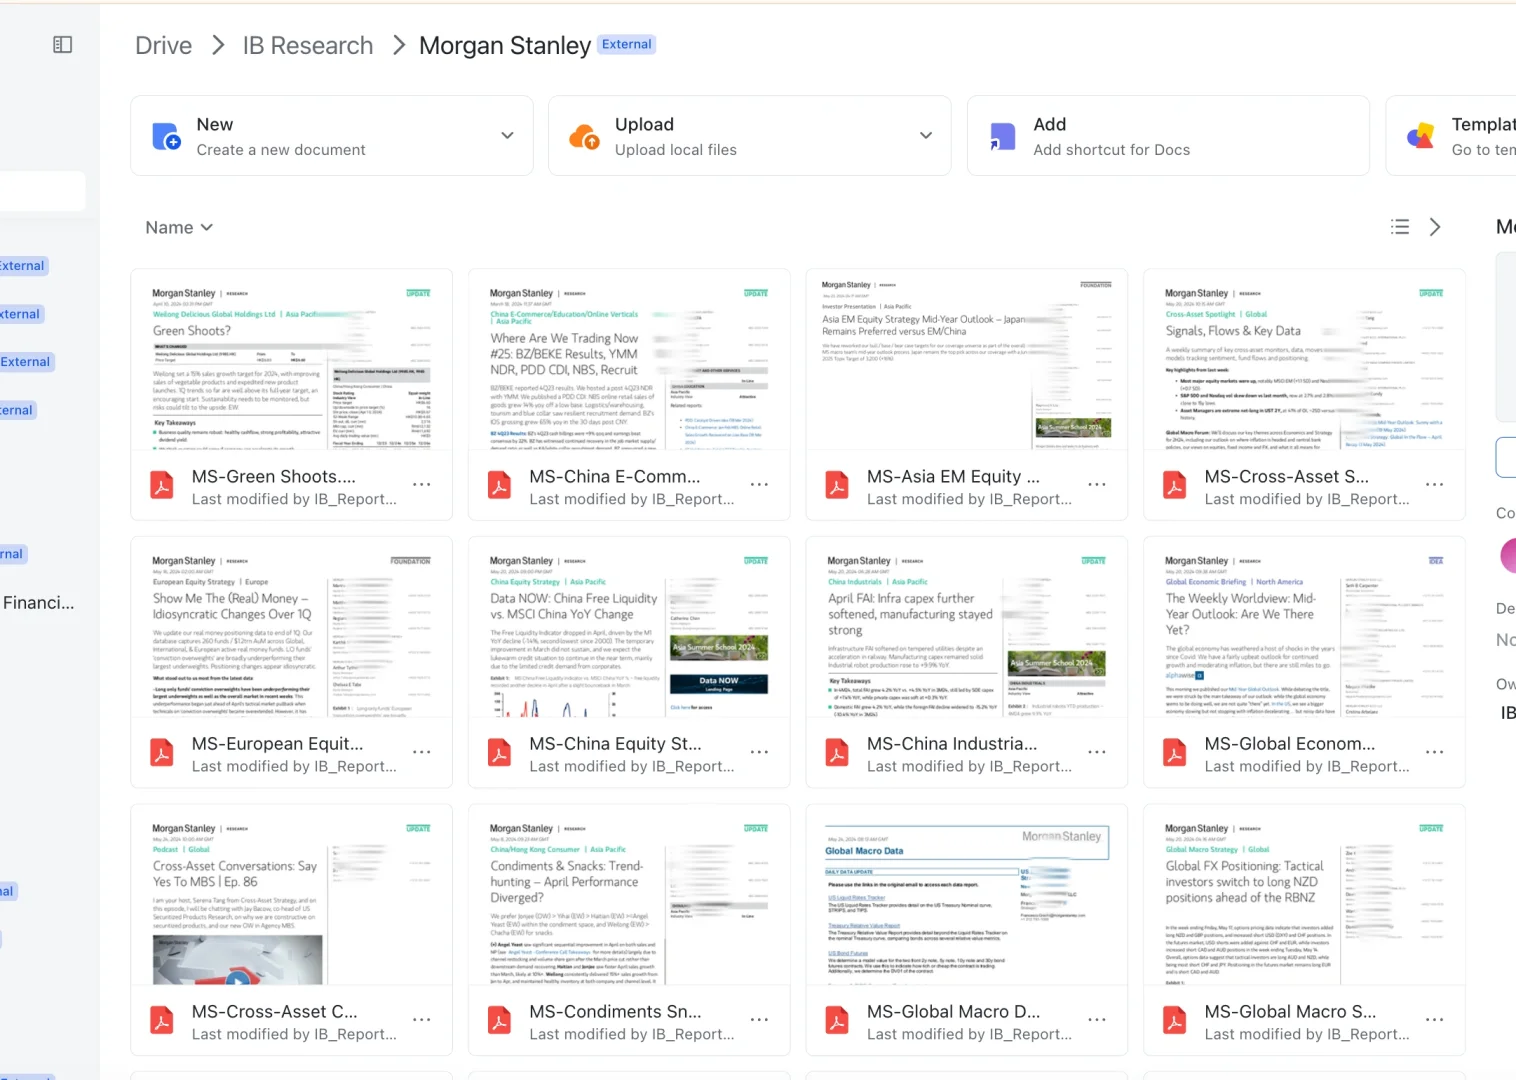Click the PDF icon for MS-Cross-Asset S

[1175, 486]
